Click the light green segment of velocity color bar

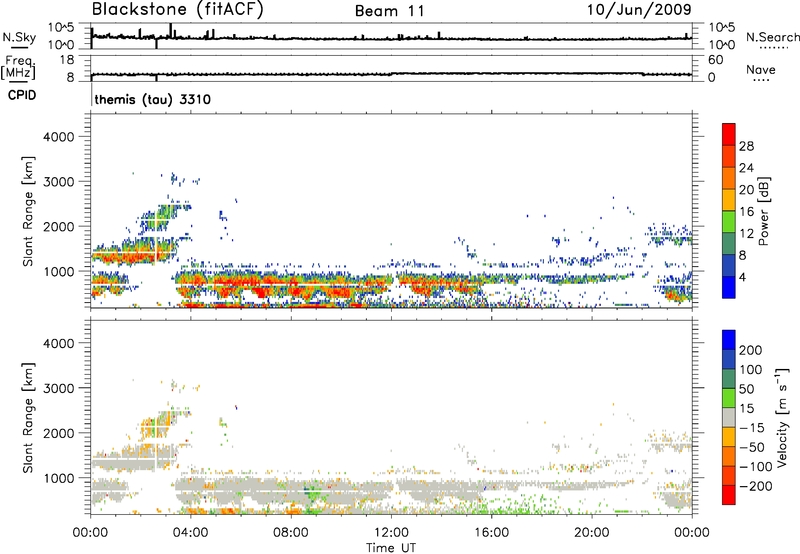729,398
